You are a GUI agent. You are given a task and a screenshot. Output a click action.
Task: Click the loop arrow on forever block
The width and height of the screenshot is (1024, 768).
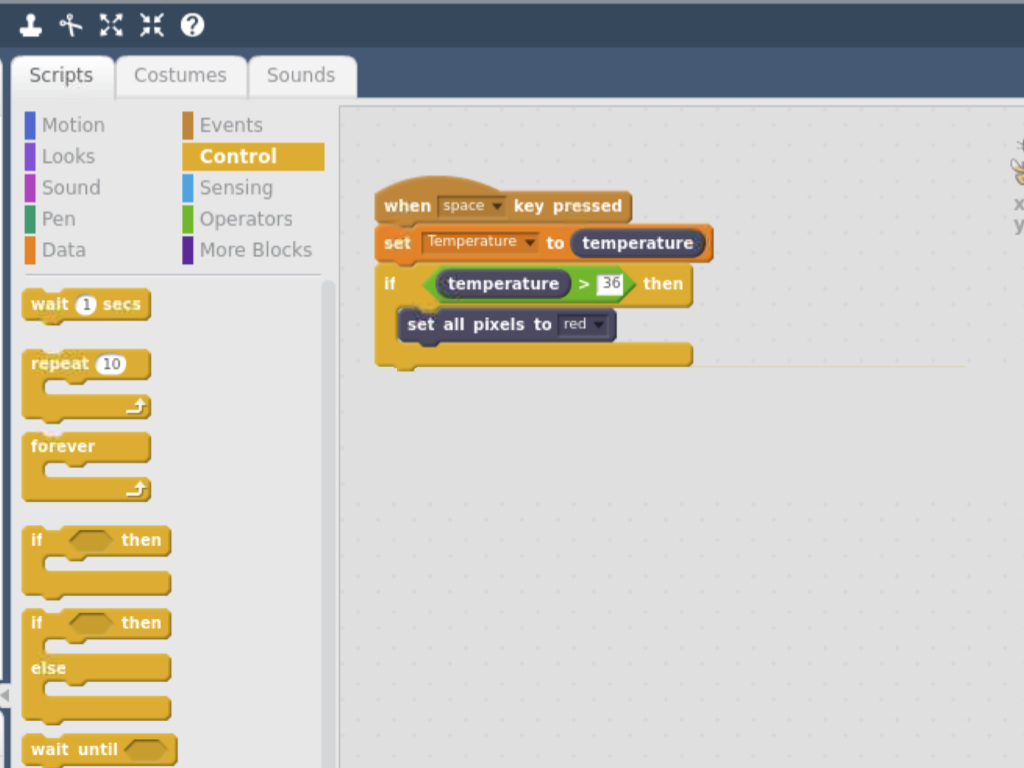click(x=136, y=490)
